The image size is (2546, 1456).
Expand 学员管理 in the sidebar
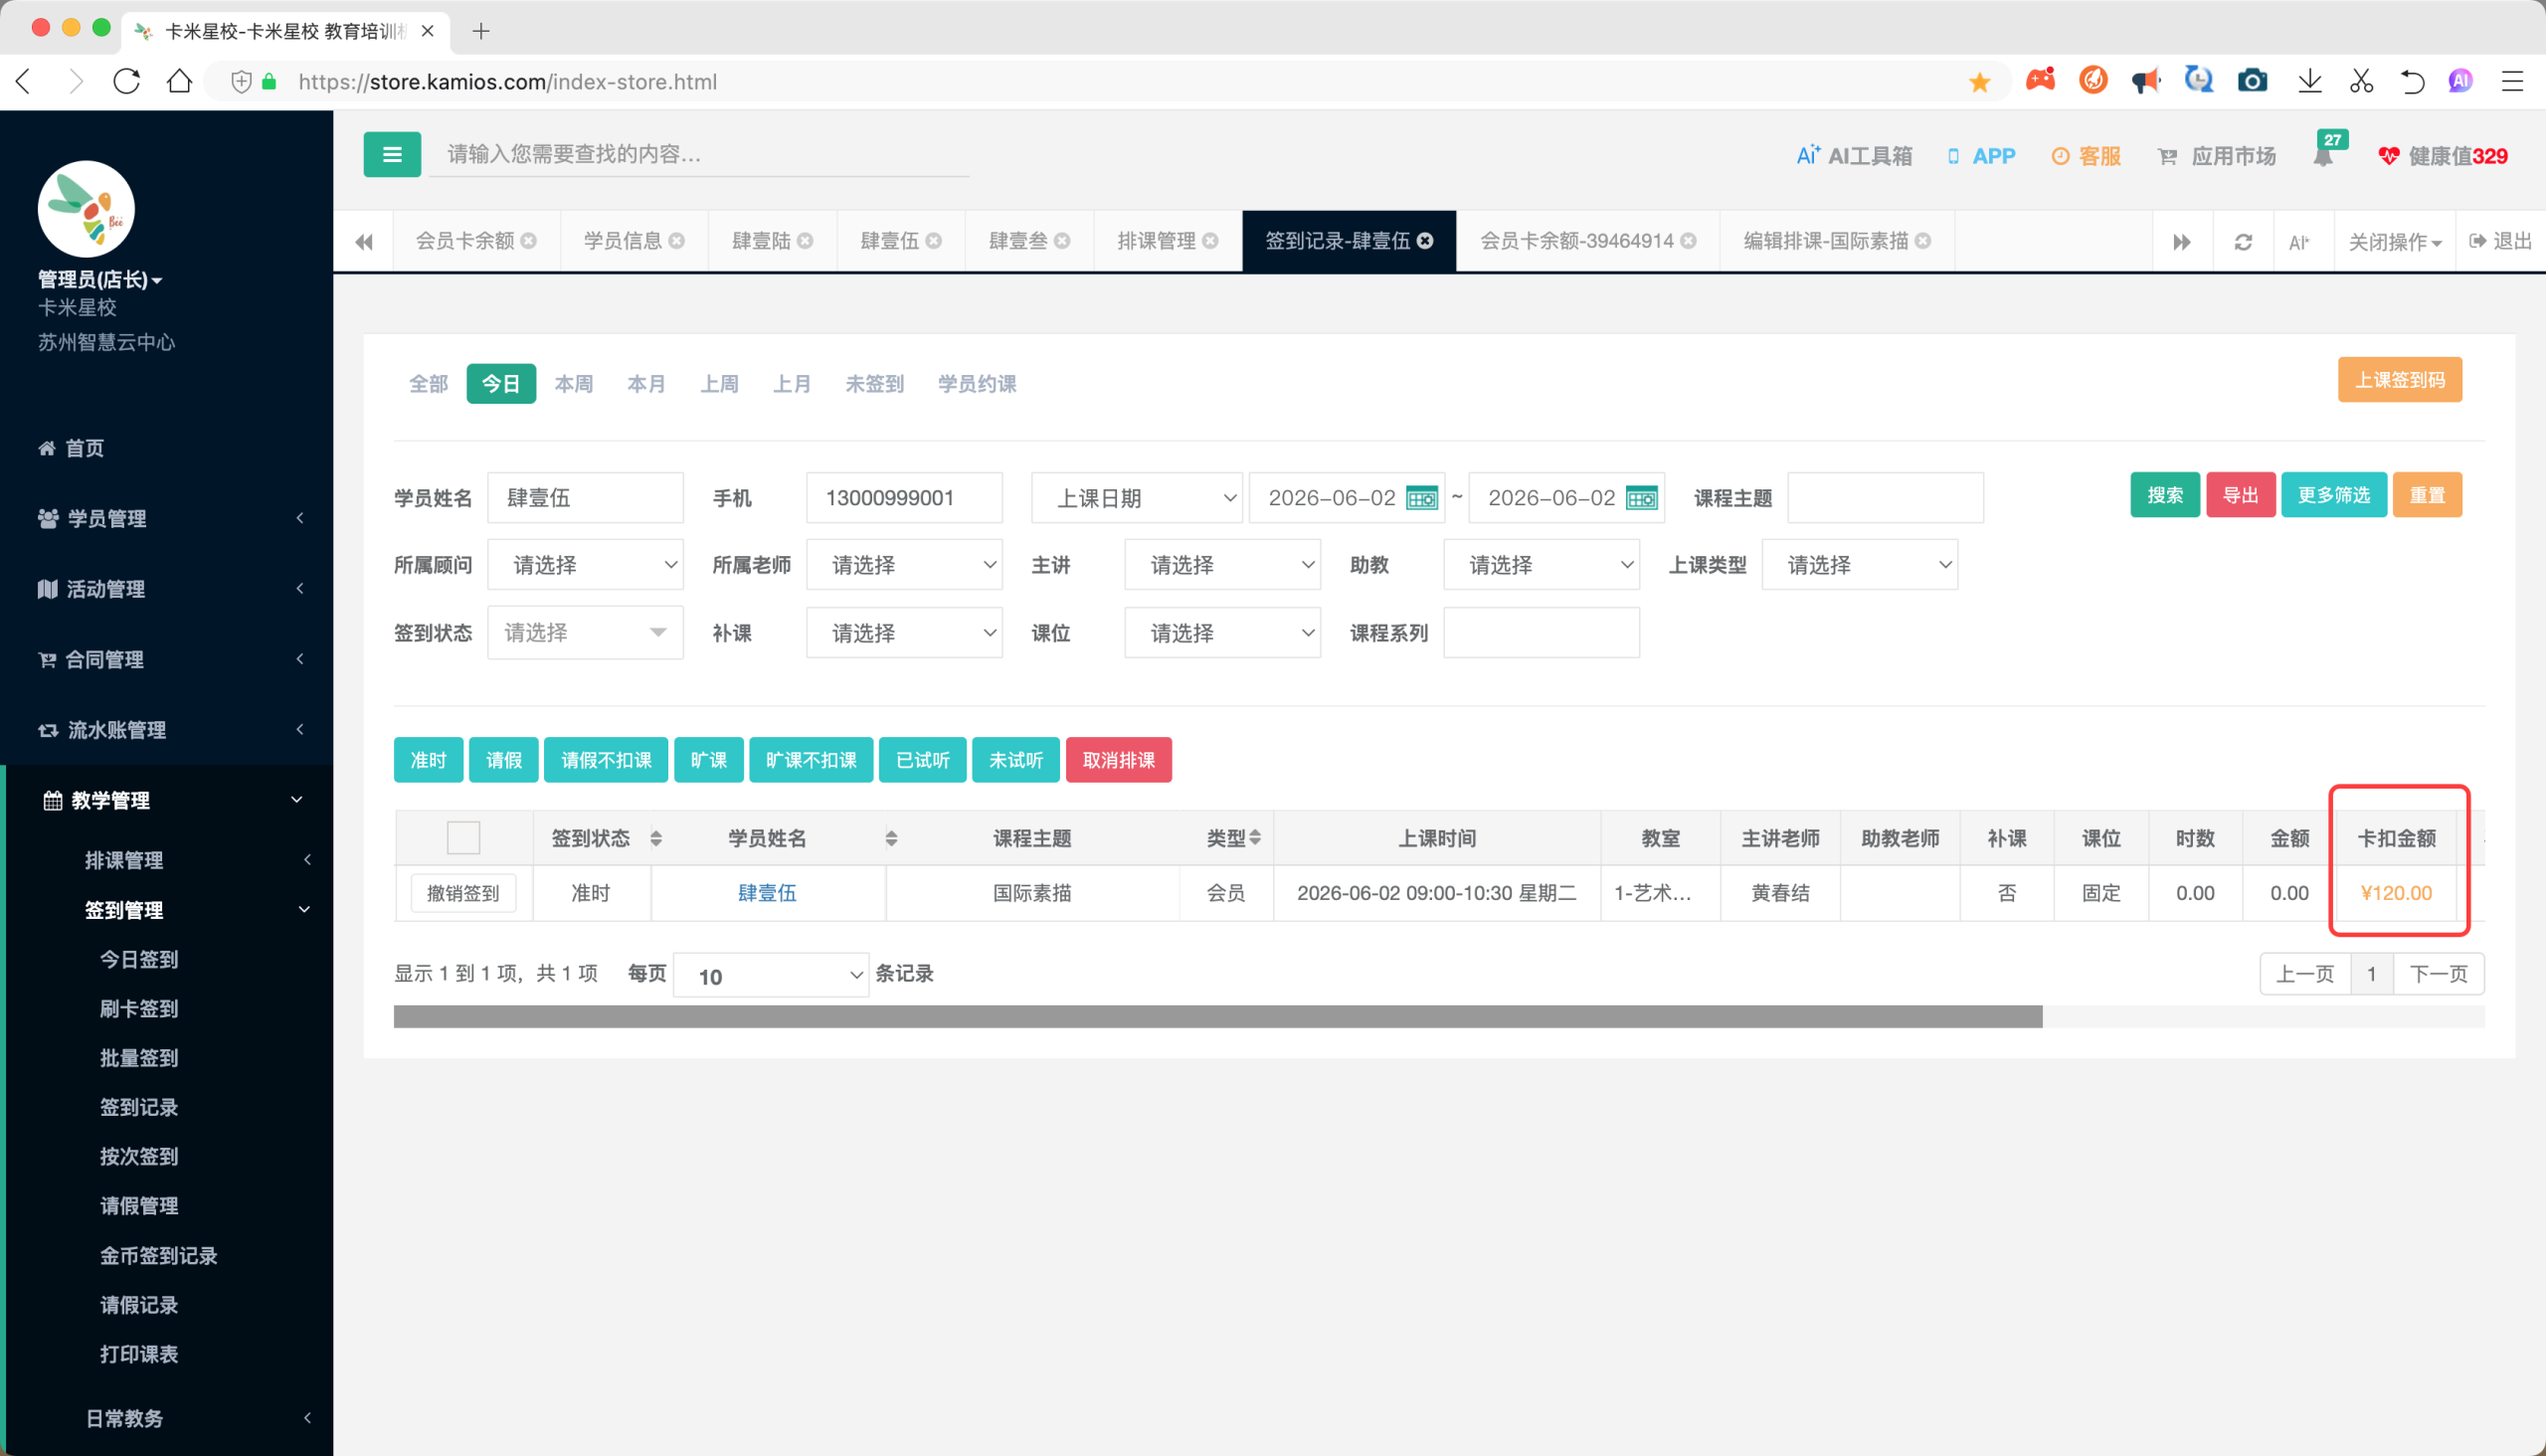[166, 518]
